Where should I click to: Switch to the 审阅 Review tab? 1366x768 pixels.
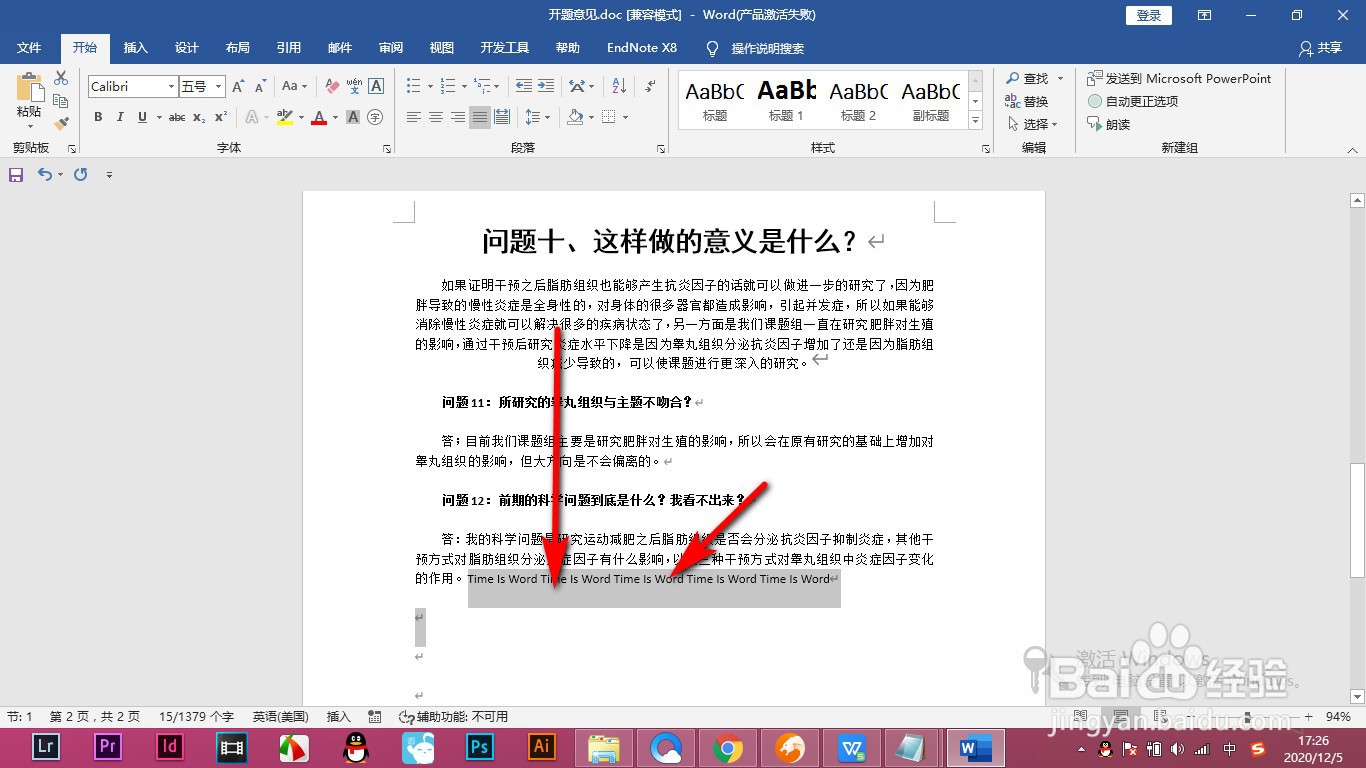pos(391,48)
